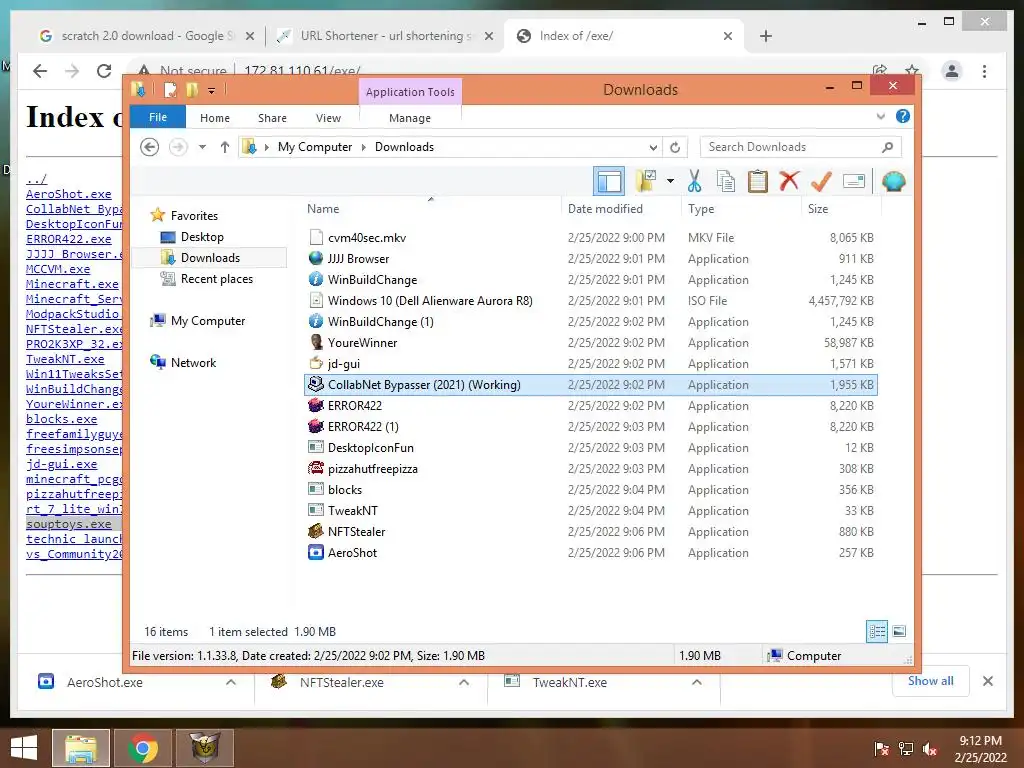Select the pizzahutfreepizza application icon
Viewport: 1024px width, 768px height.
point(316,468)
